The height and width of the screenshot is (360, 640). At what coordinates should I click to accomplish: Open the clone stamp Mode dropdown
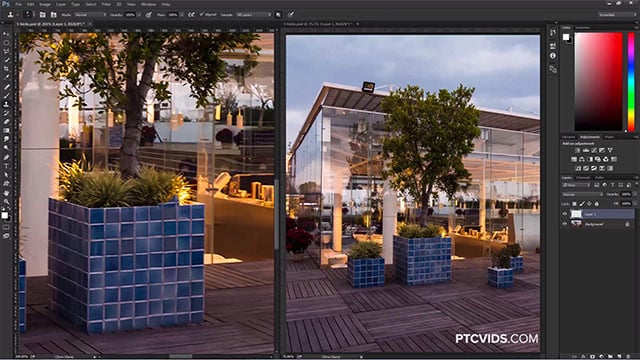point(90,15)
